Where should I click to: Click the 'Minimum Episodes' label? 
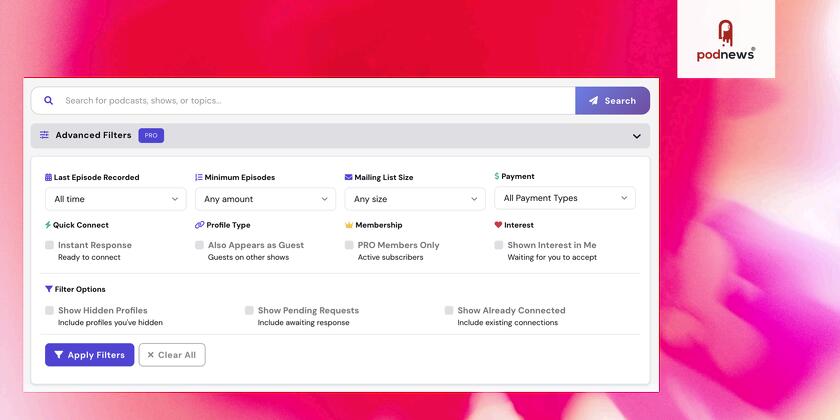click(240, 177)
